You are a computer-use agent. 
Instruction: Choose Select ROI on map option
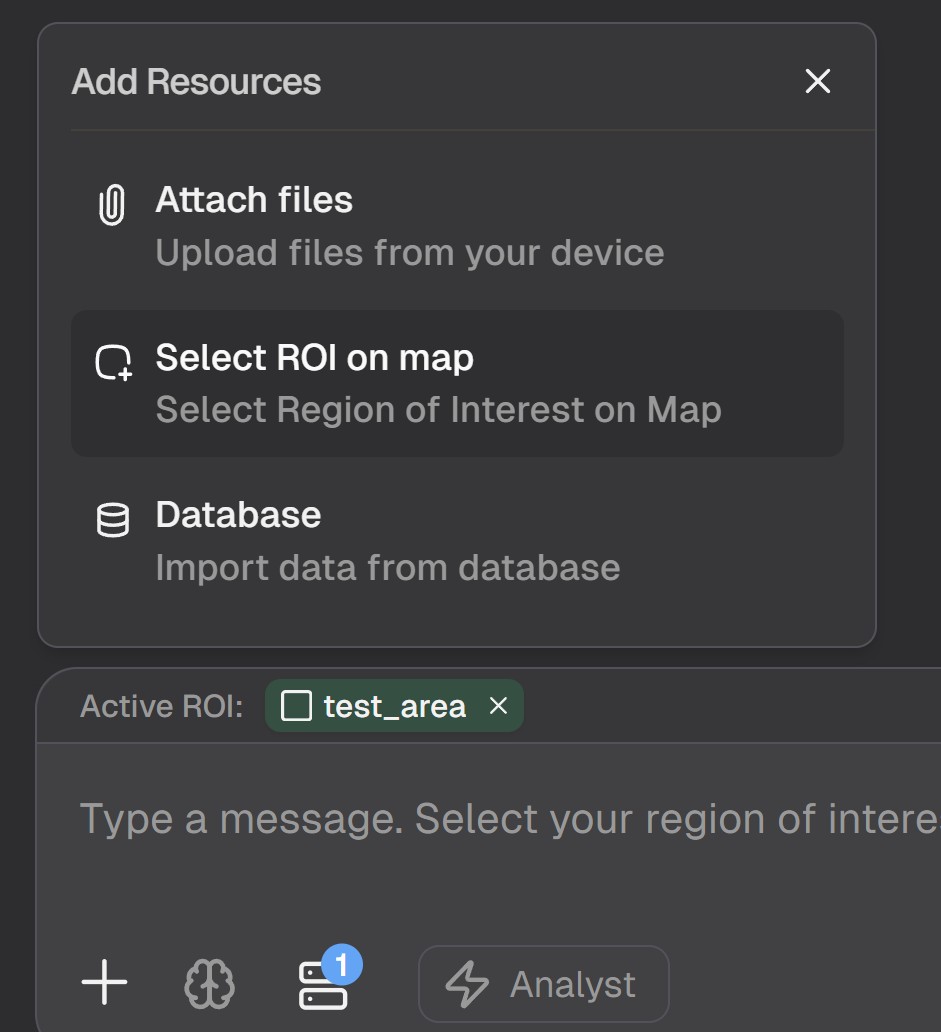click(x=457, y=384)
